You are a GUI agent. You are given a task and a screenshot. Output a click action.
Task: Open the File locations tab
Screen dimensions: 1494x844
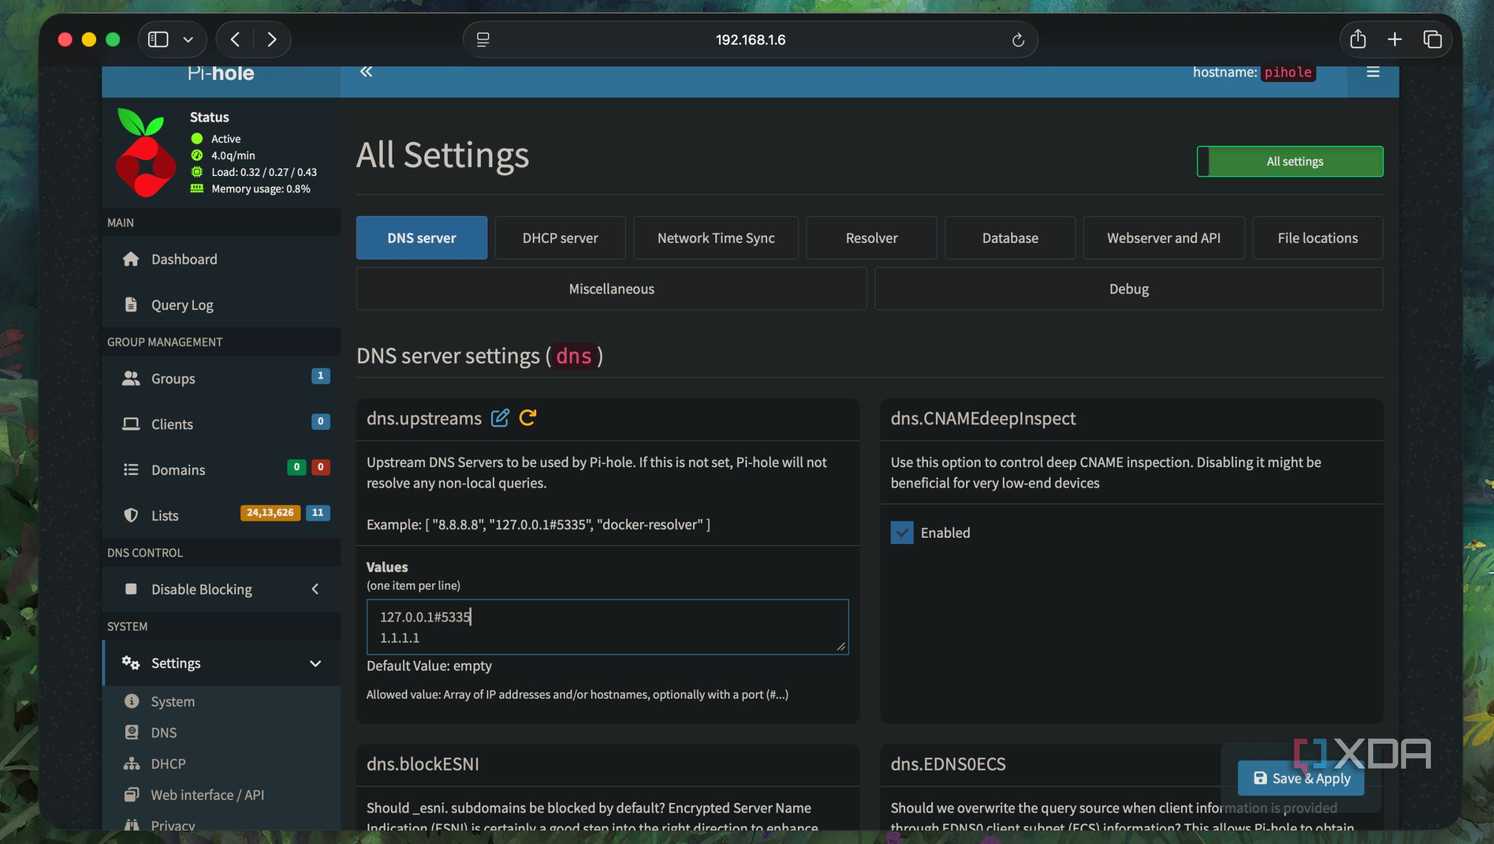(1318, 238)
